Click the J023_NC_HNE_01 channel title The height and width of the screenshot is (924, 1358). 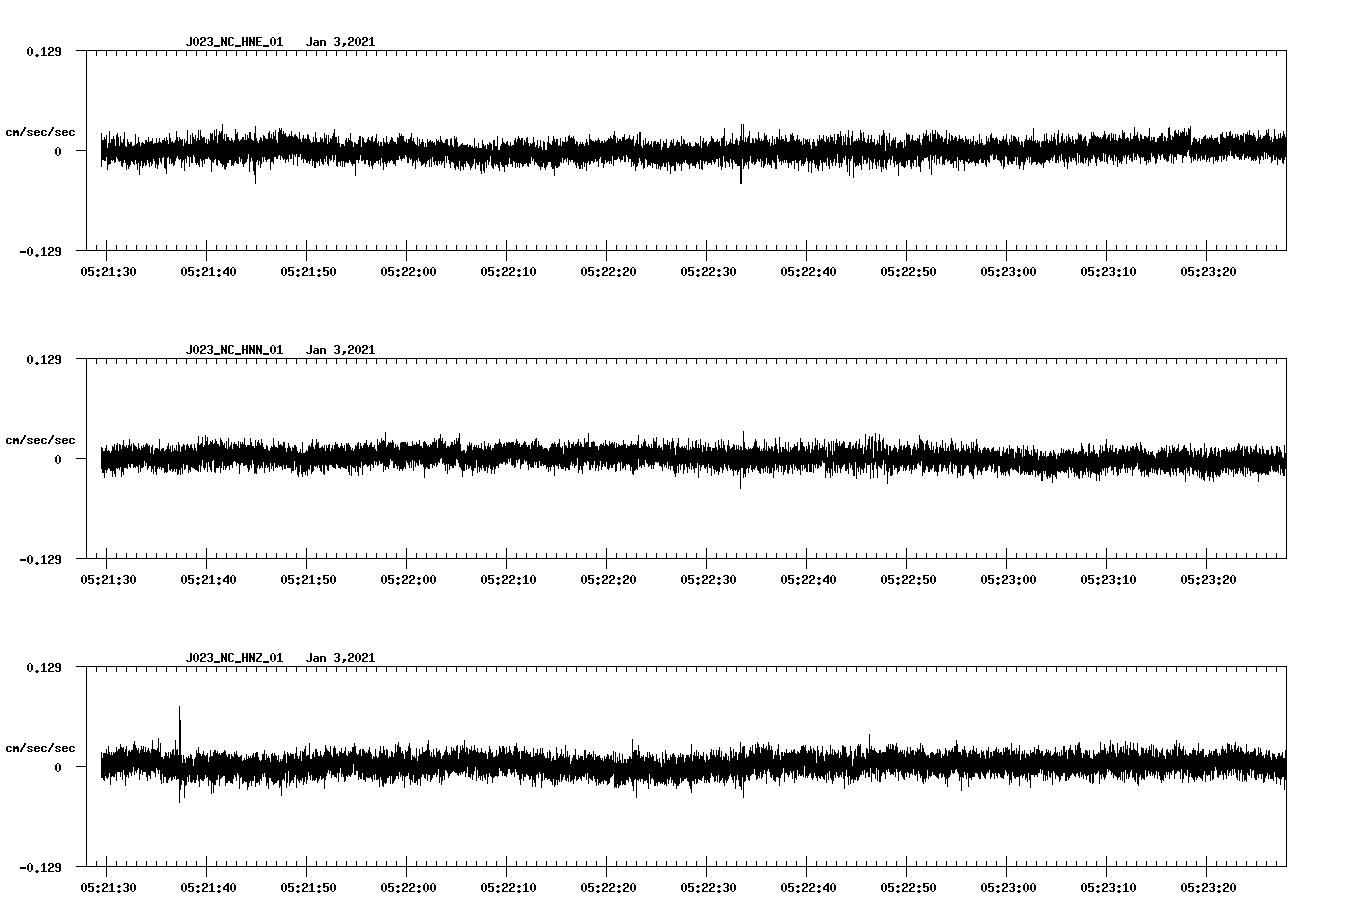click(x=233, y=42)
